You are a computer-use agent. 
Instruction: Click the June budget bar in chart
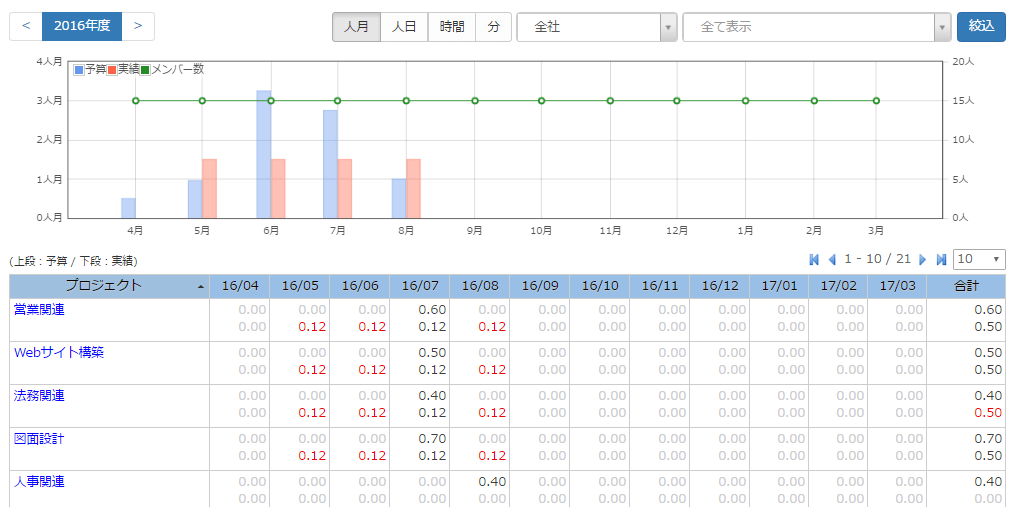coord(264,154)
